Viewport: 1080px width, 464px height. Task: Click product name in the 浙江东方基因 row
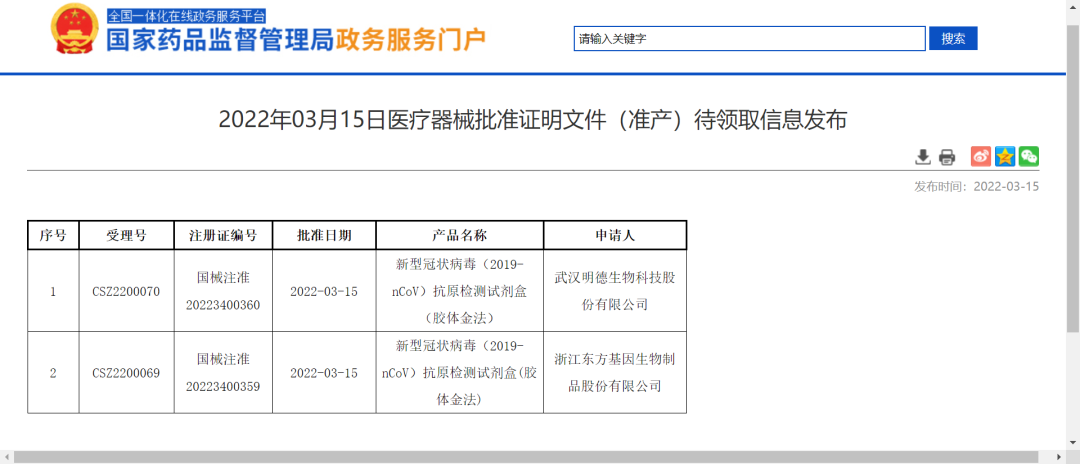[459, 373]
